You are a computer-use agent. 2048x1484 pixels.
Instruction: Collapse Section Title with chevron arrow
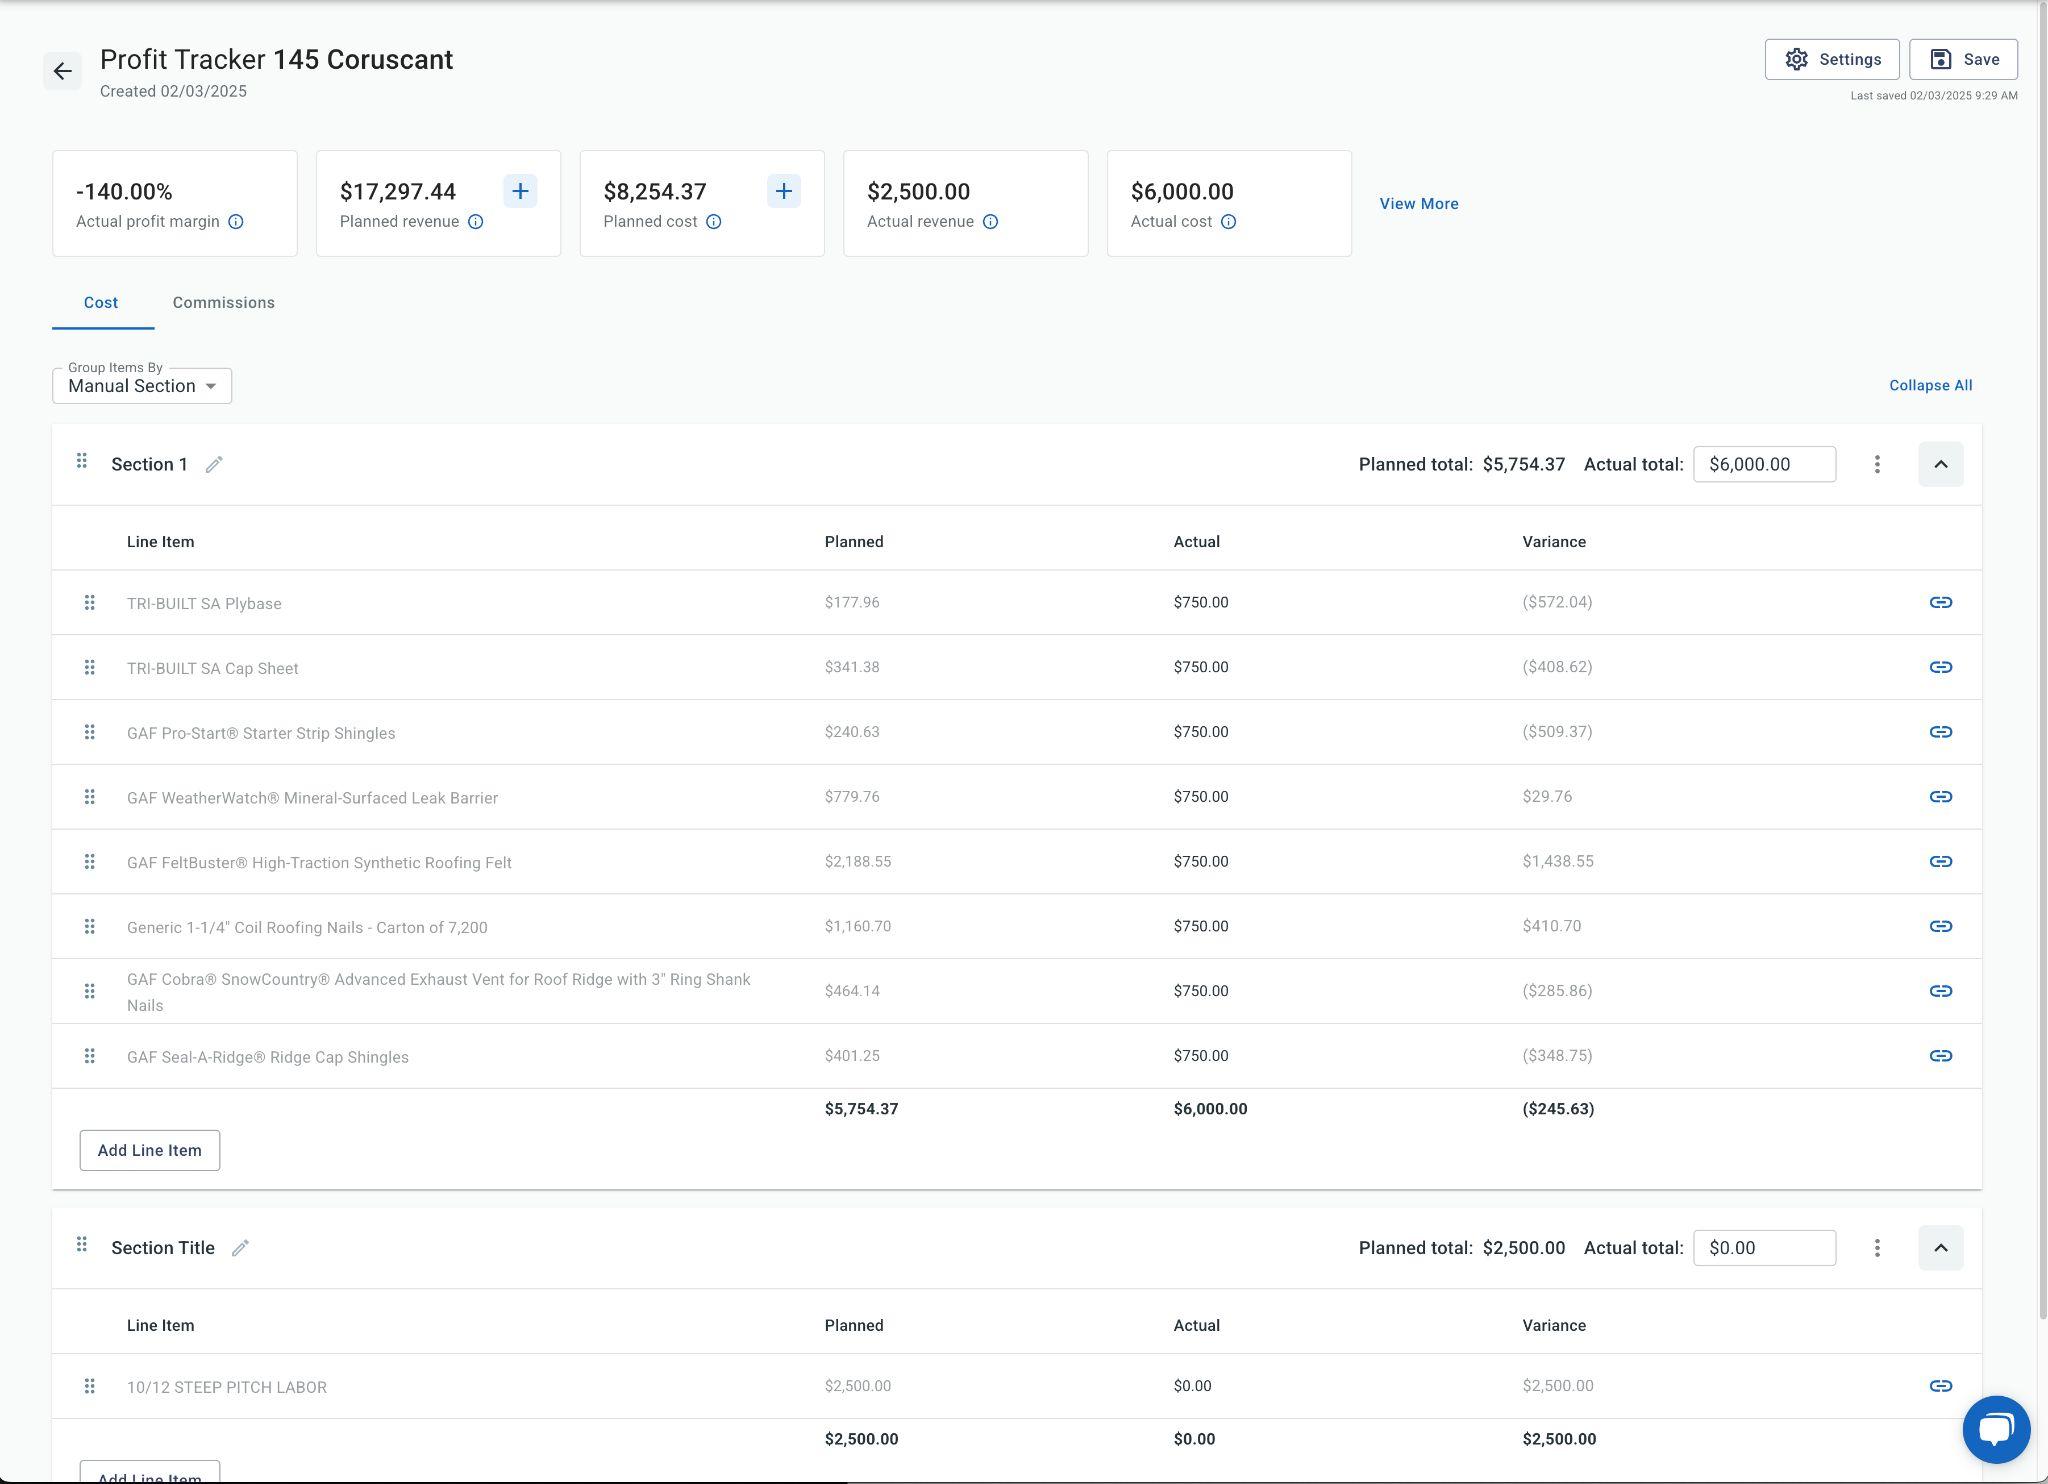(x=1940, y=1248)
